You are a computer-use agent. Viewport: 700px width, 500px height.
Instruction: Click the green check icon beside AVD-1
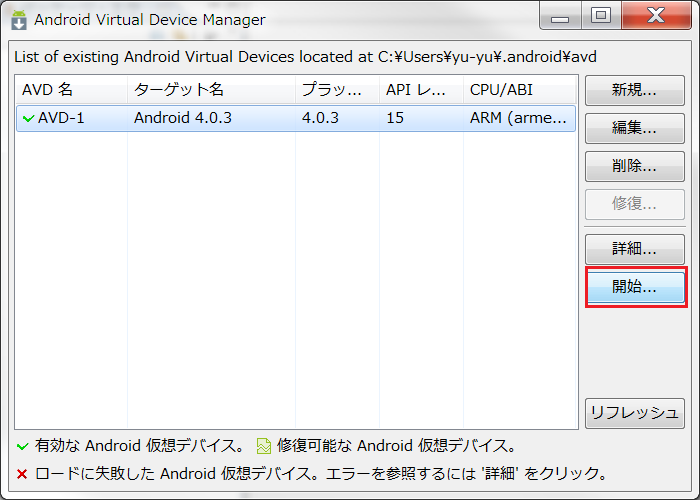pos(29,118)
